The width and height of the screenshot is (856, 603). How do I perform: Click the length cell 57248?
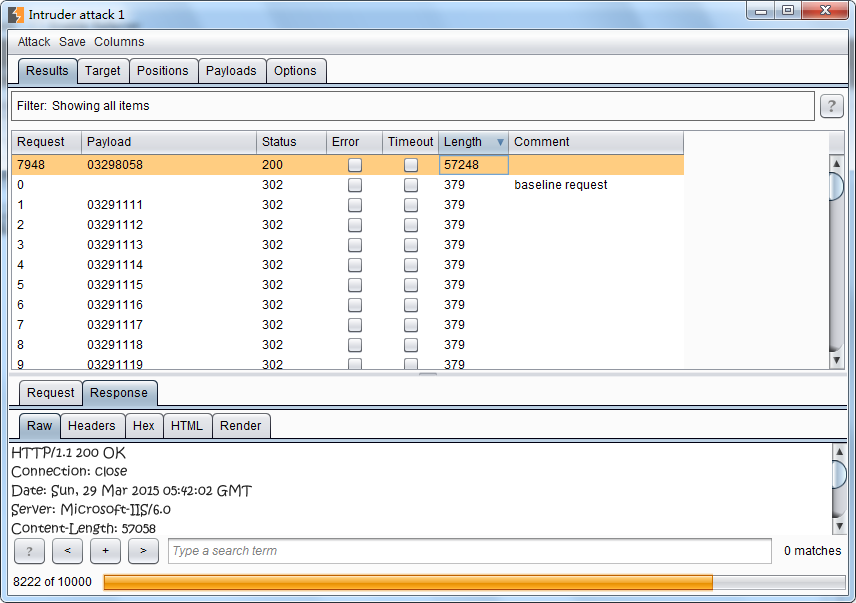coord(473,165)
